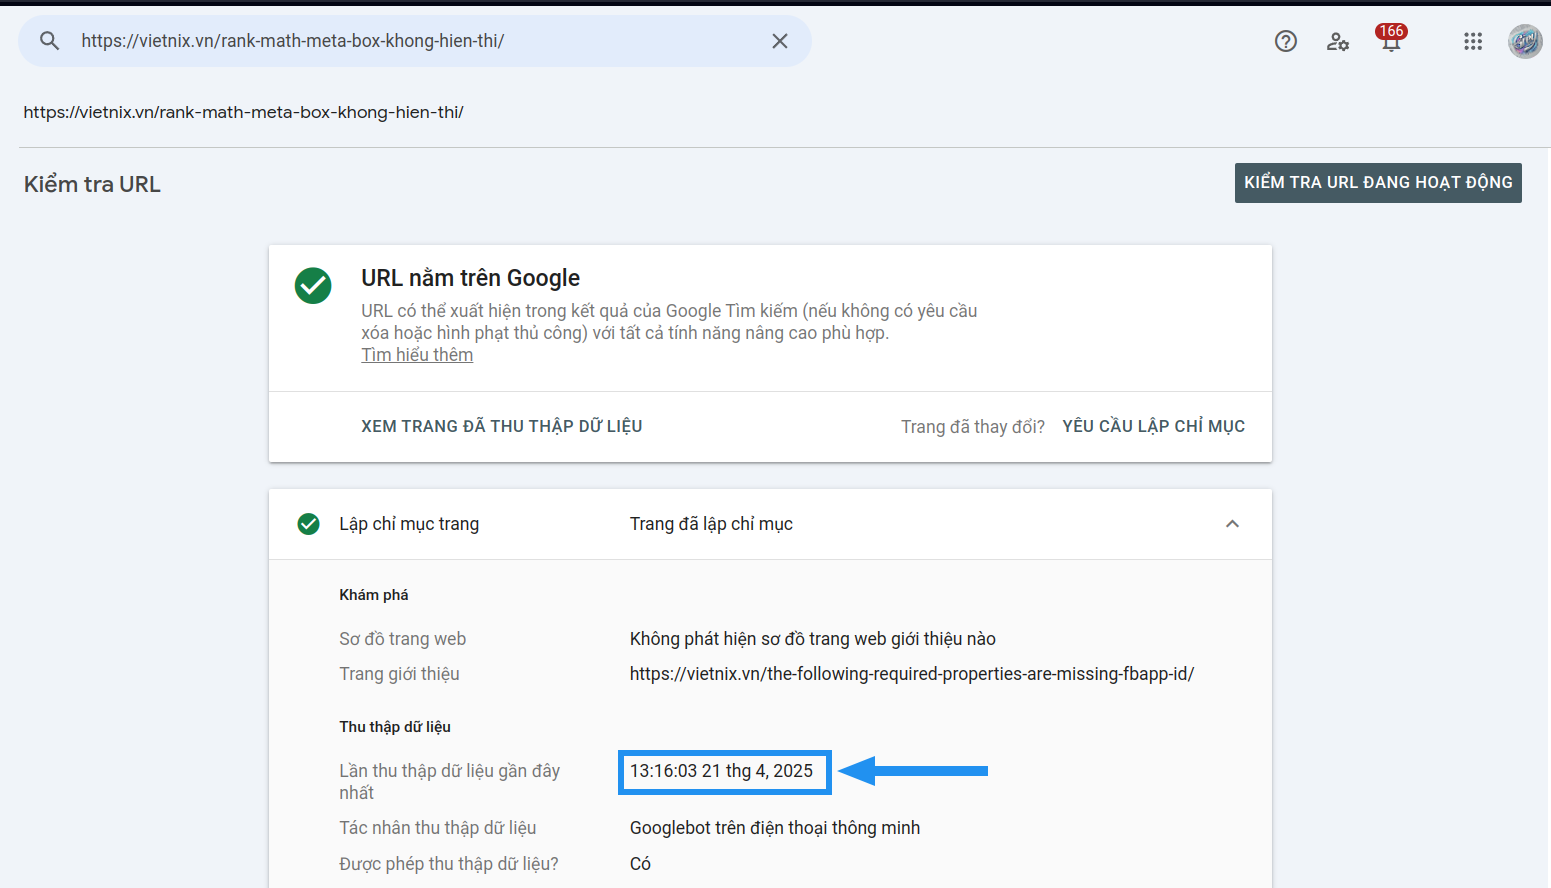1551x888 pixels.
Task: Open Tìm hiểu thêm link
Action: (417, 354)
